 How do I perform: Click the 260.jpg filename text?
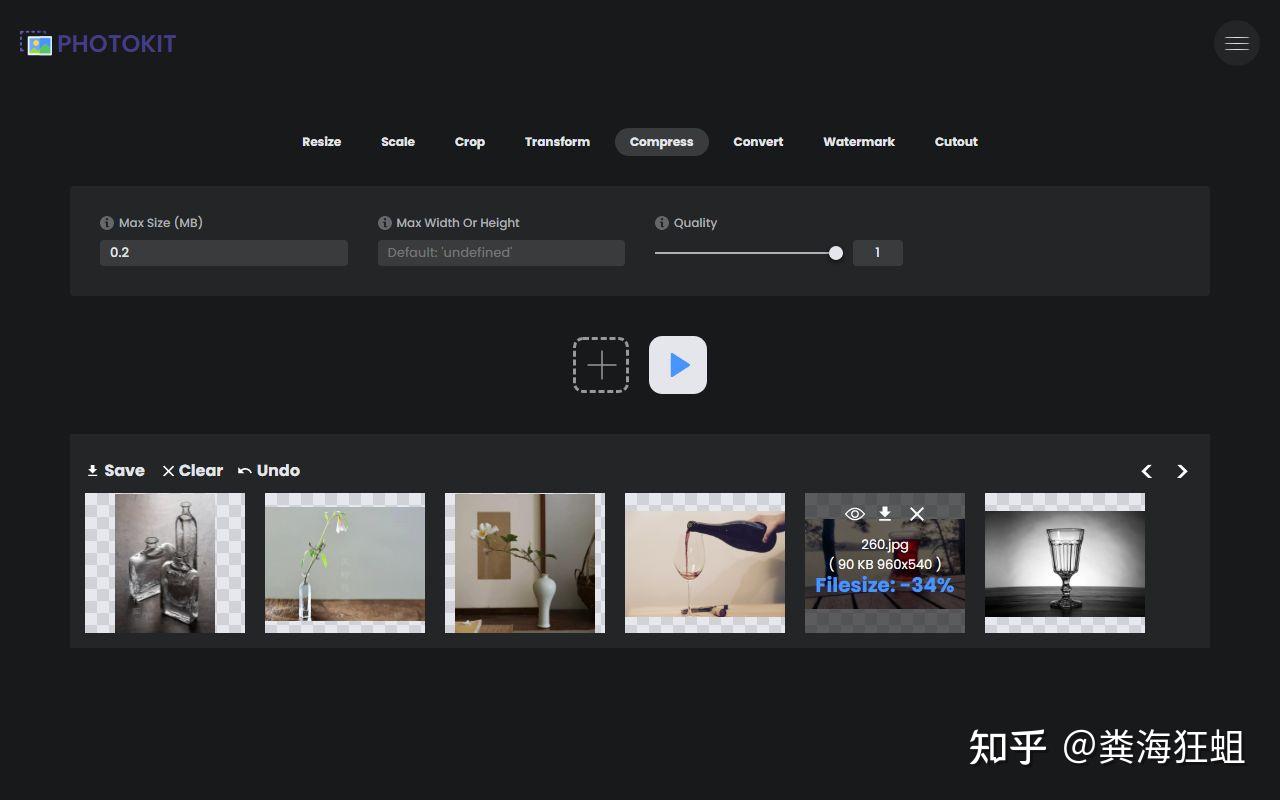coord(885,545)
